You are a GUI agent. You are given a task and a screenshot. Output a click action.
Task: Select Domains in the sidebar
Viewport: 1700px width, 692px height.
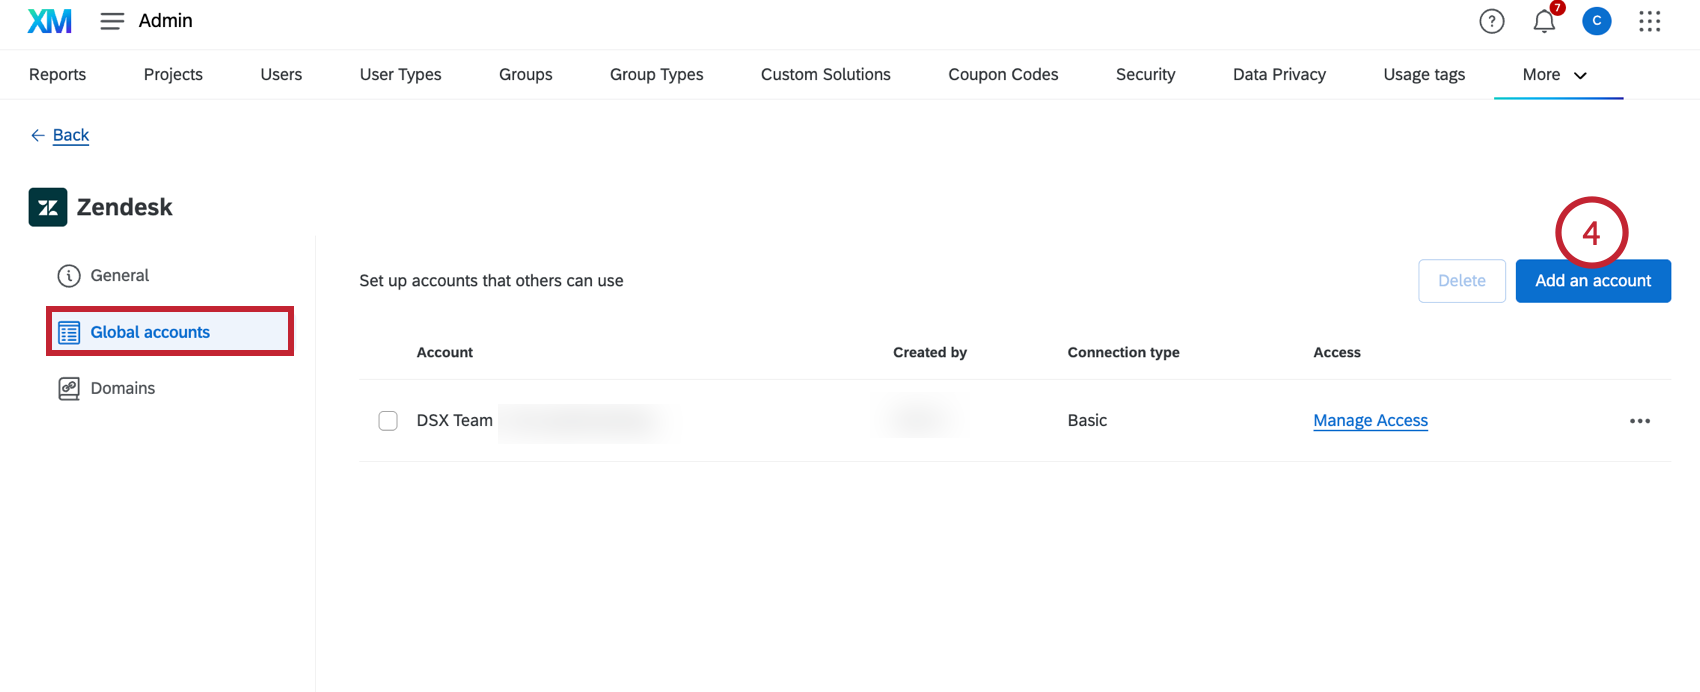123,388
